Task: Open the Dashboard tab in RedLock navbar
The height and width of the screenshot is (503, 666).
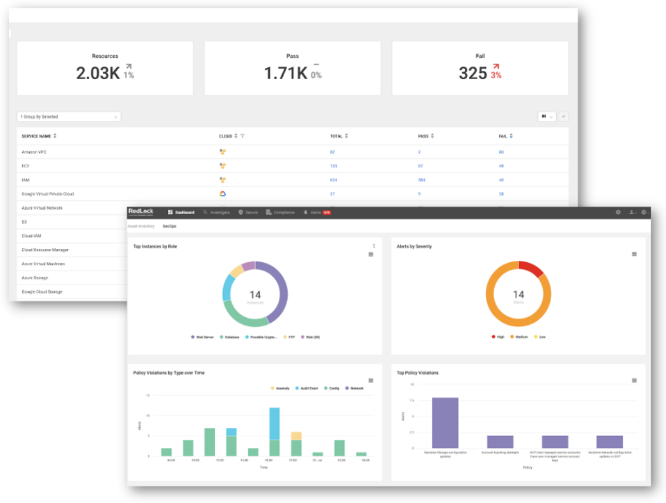Action: pyautogui.click(x=181, y=212)
